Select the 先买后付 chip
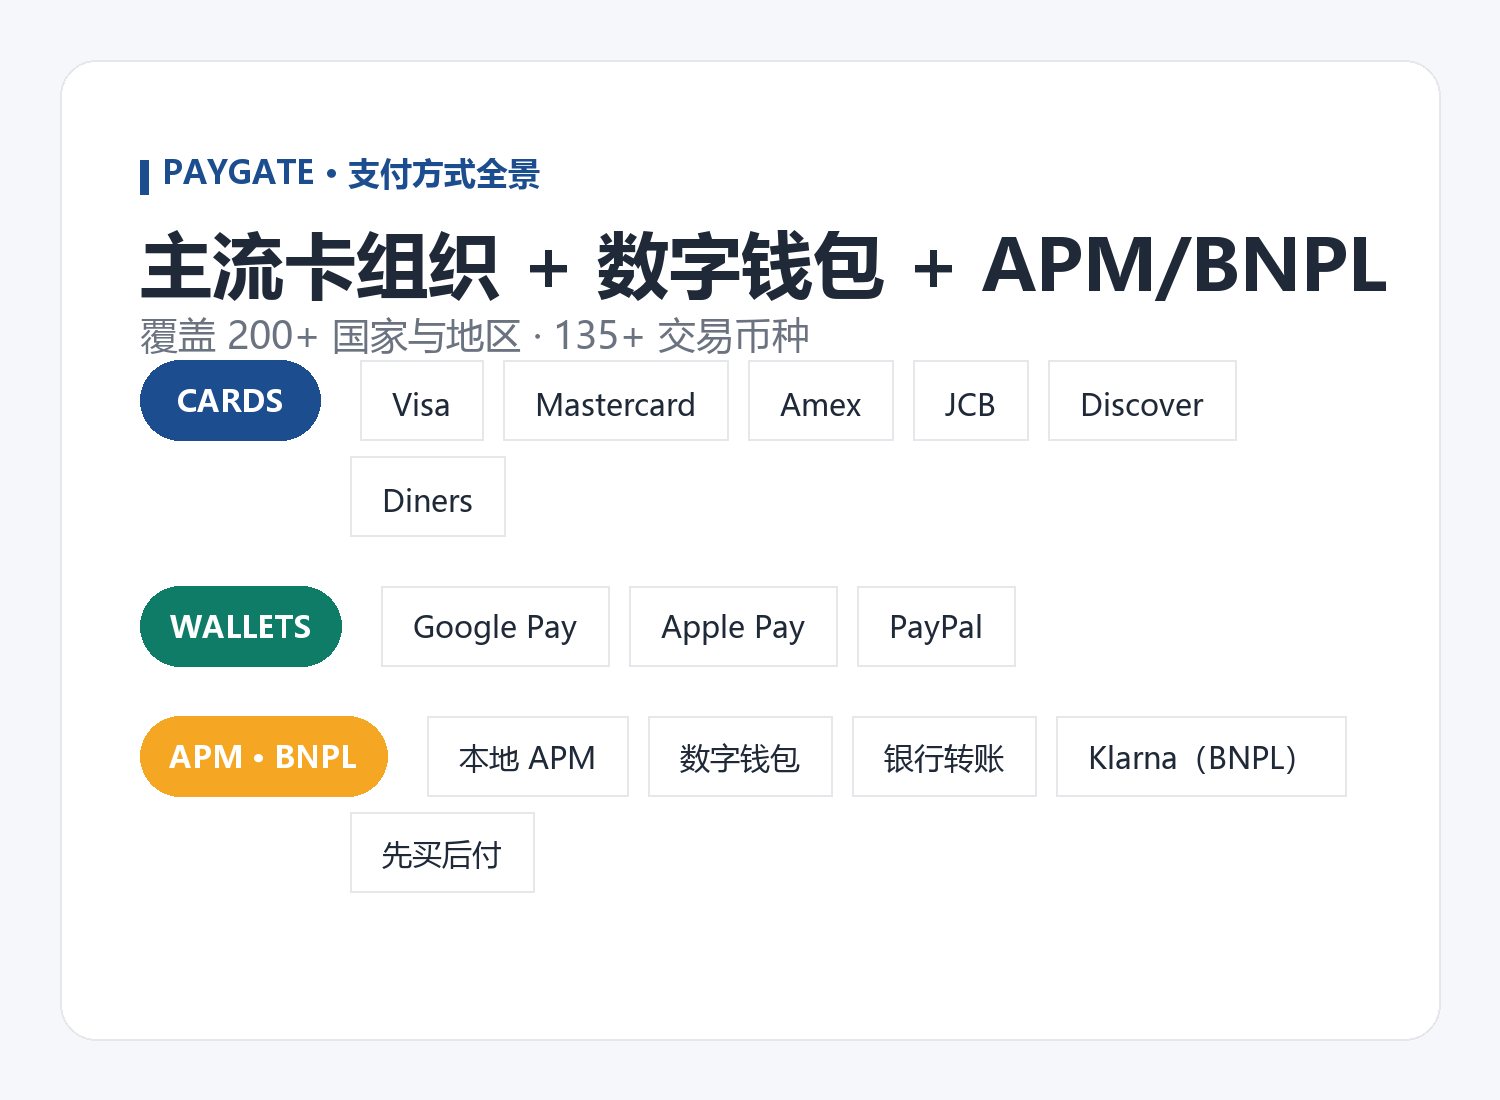The height and width of the screenshot is (1100, 1500). click(442, 853)
